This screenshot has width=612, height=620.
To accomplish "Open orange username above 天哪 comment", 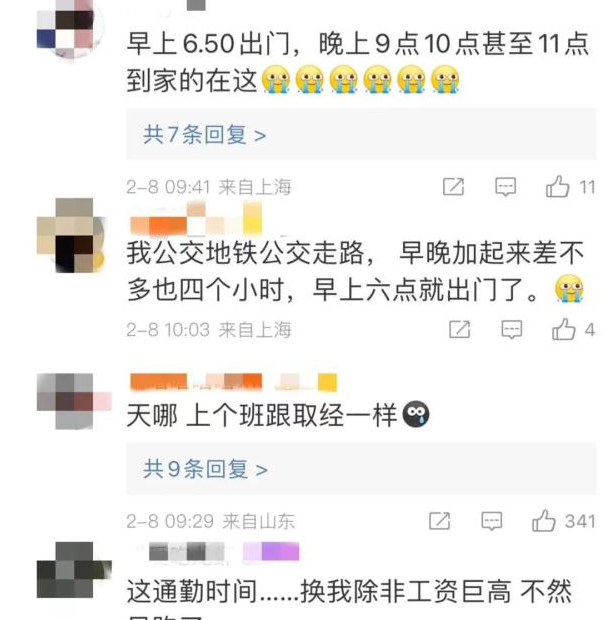I will click(233, 382).
